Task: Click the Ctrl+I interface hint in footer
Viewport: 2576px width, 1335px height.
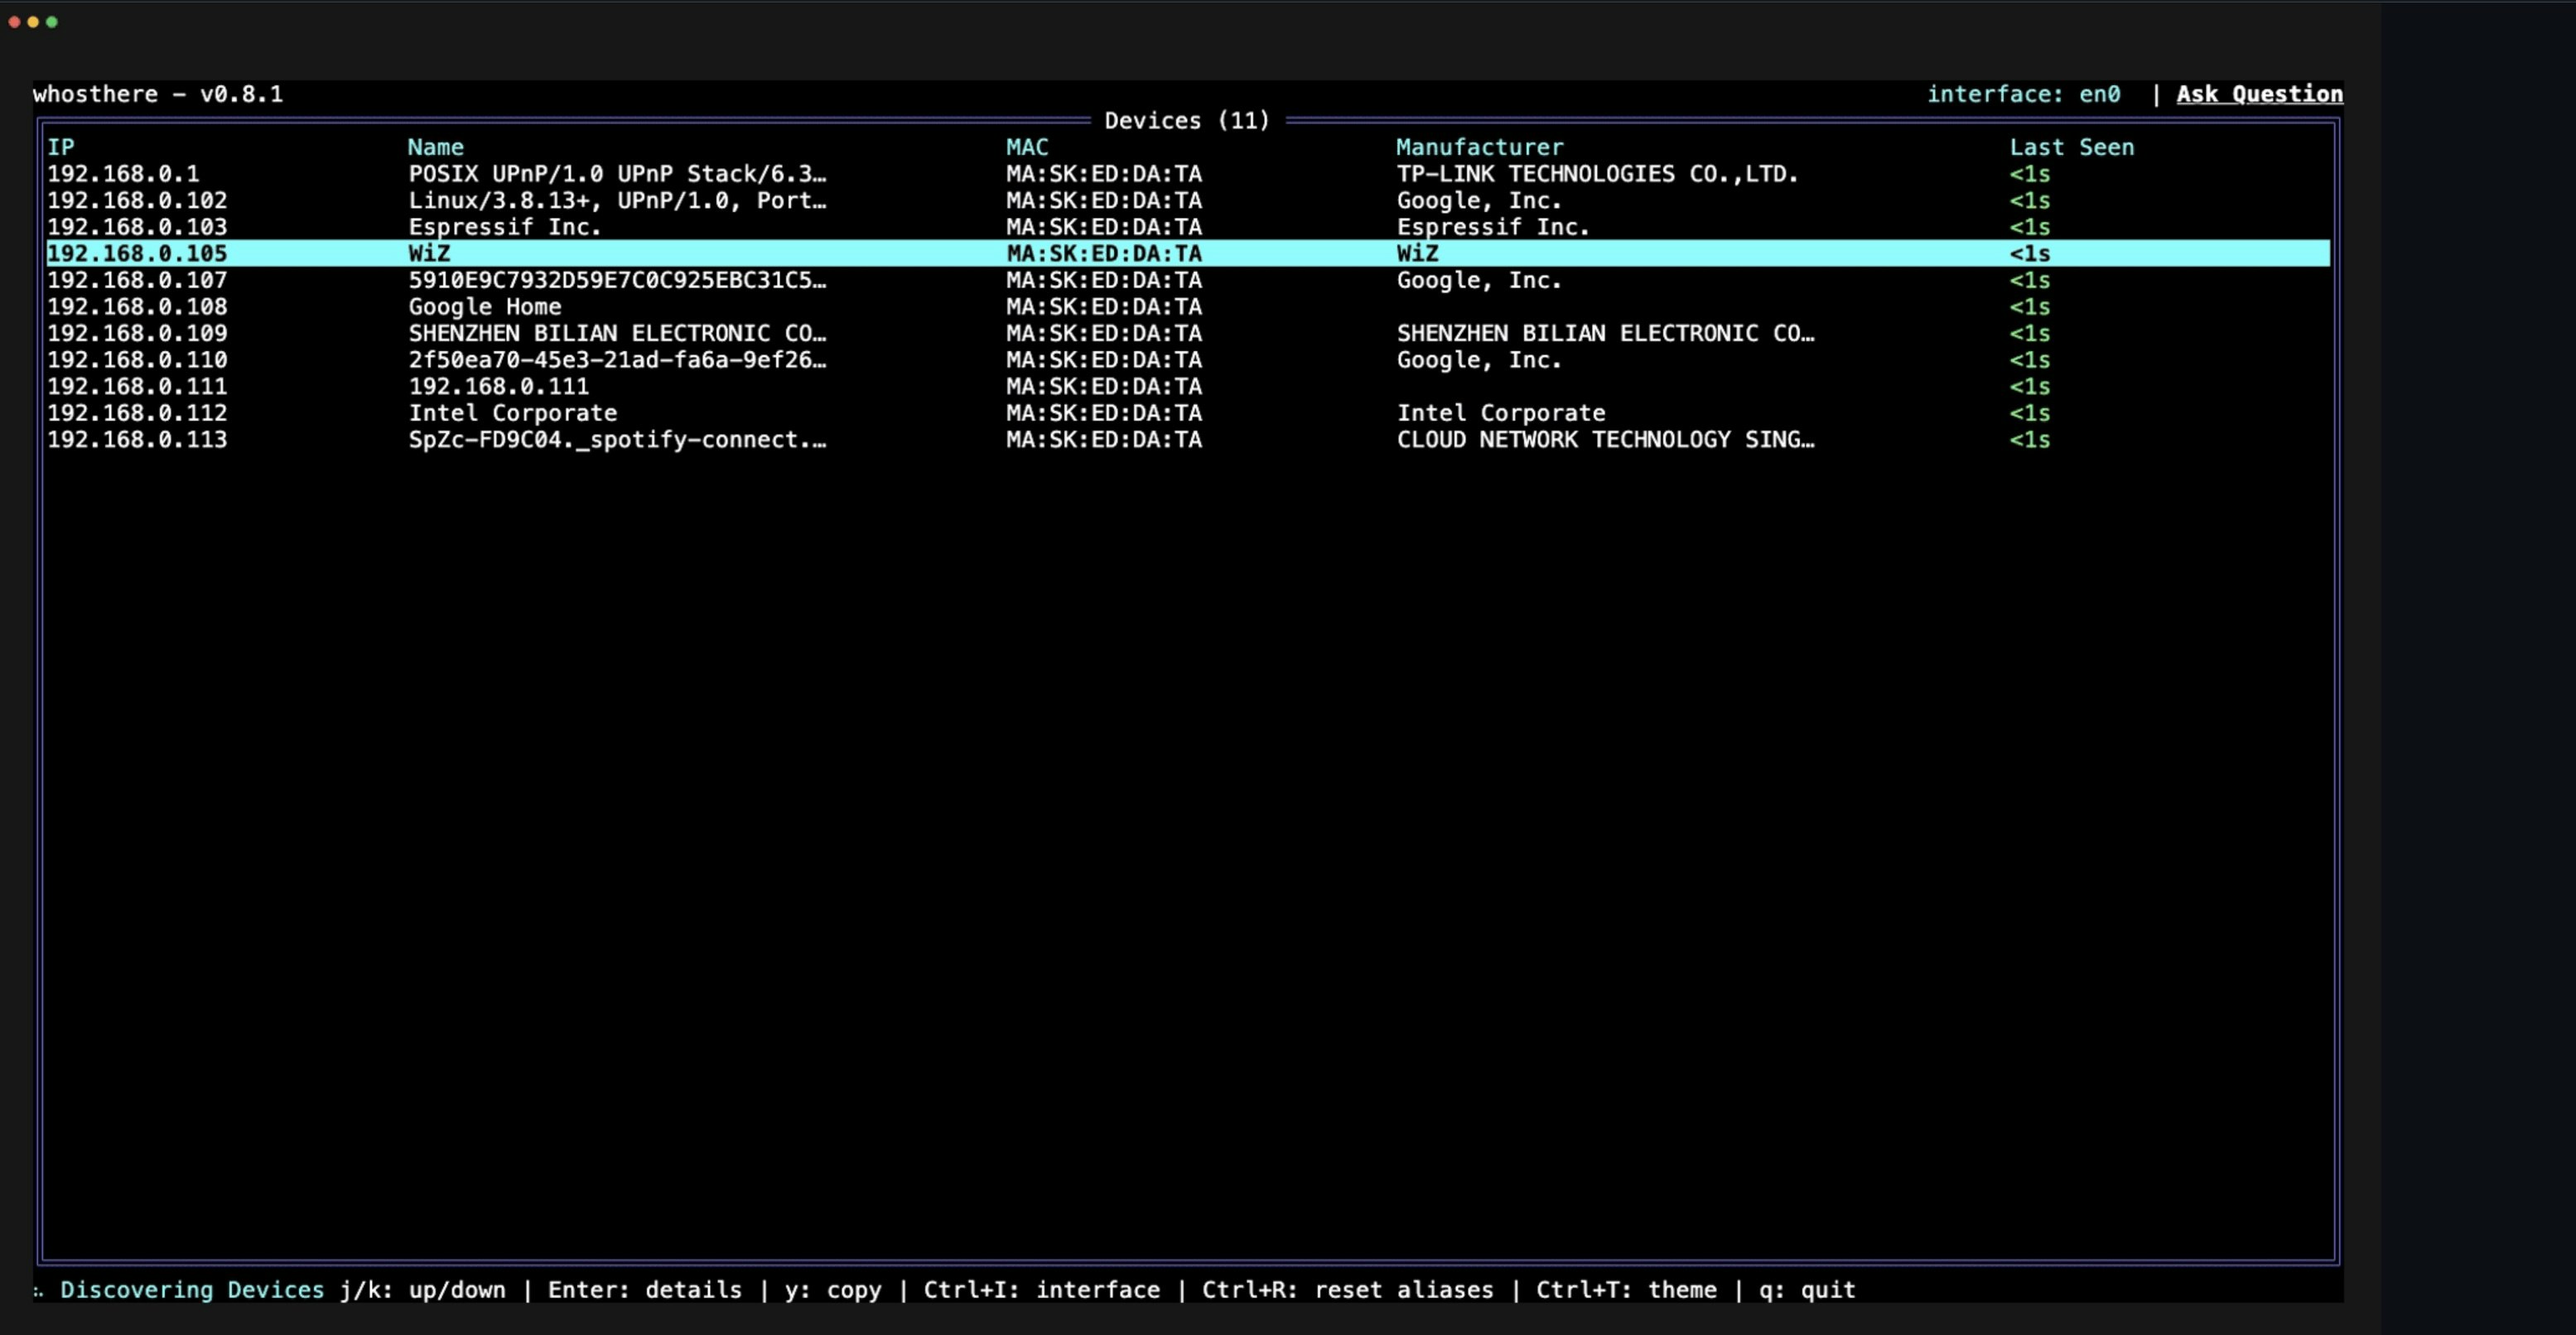Action: coord(1041,1290)
